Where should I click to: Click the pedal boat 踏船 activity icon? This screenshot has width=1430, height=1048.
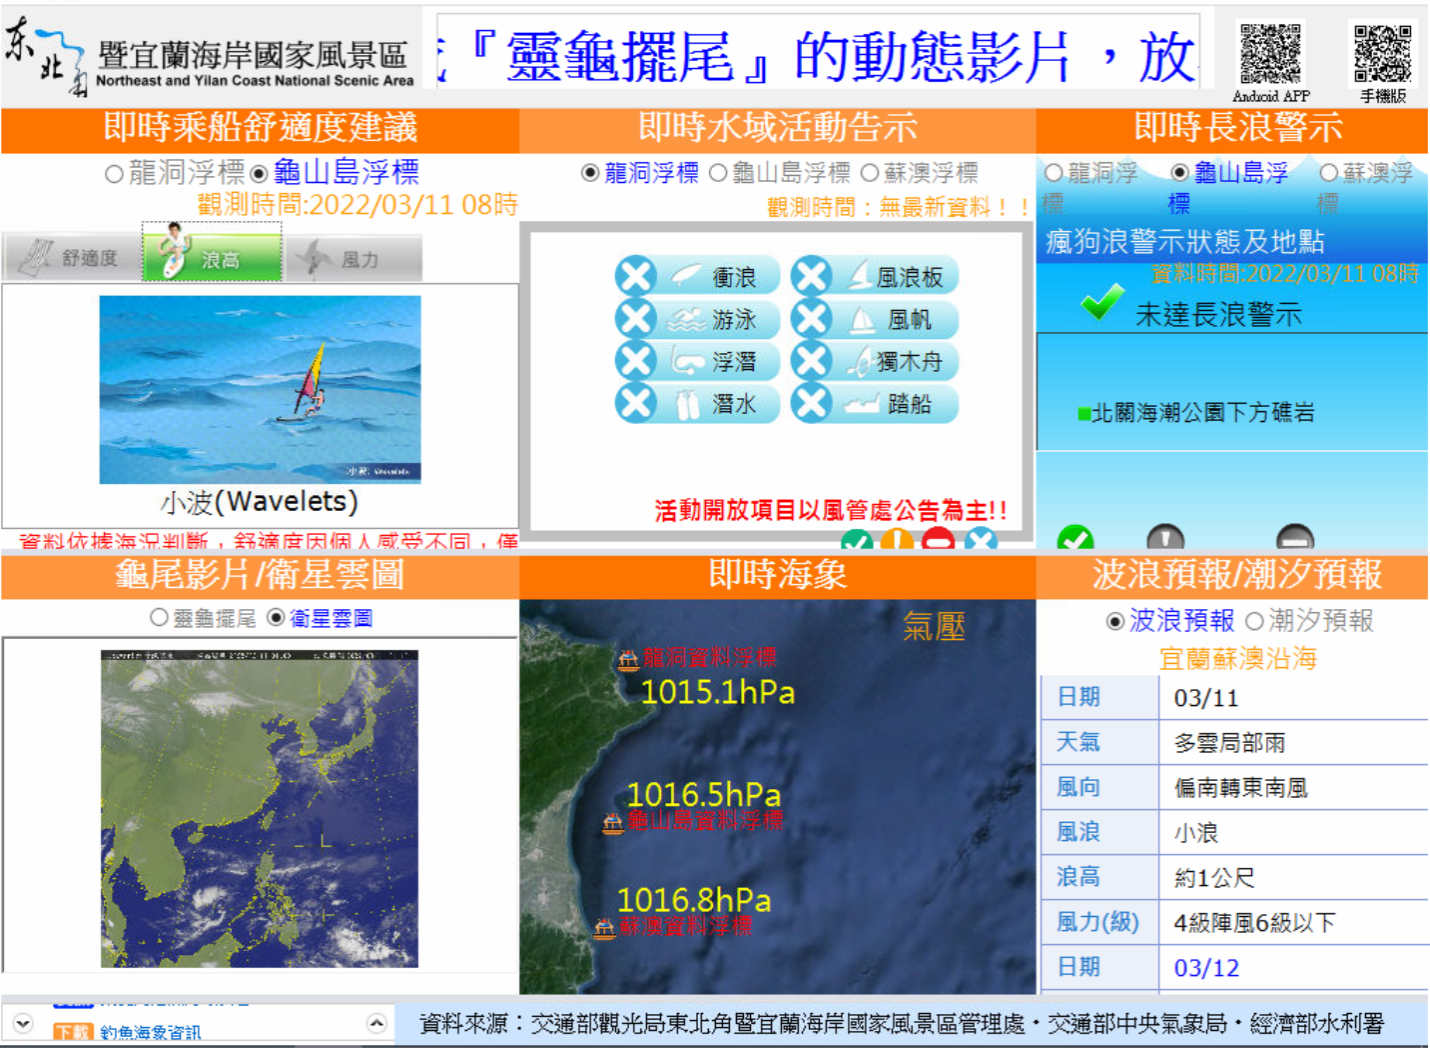click(x=875, y=403)
